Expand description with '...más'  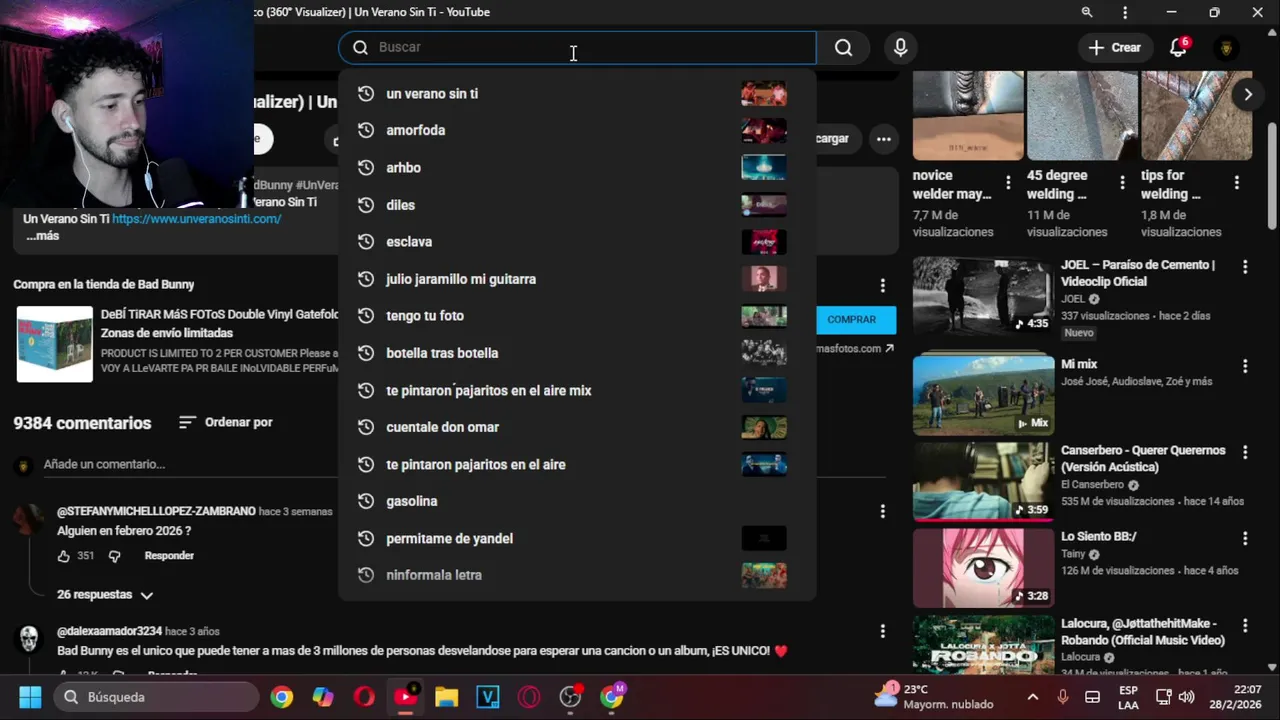click(x=42, y=236)
